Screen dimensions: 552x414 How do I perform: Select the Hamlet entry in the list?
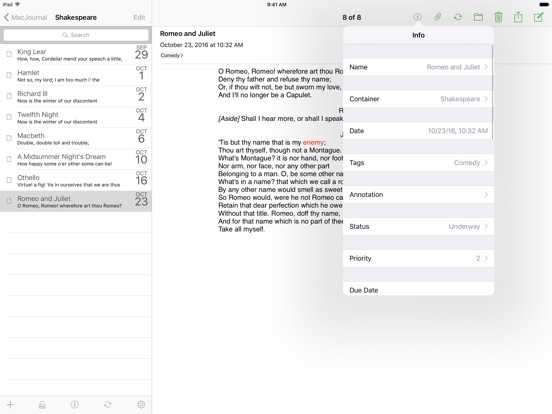pos(76,75)
